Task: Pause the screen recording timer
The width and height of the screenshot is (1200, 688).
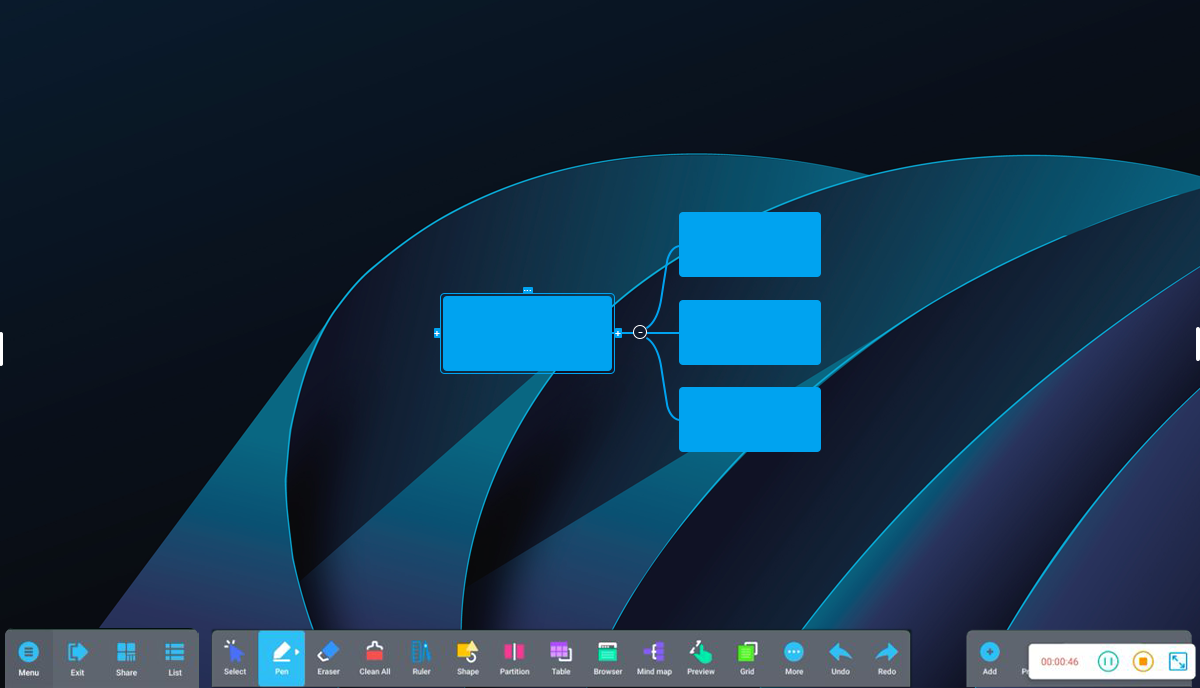Action: point(1108,661)
